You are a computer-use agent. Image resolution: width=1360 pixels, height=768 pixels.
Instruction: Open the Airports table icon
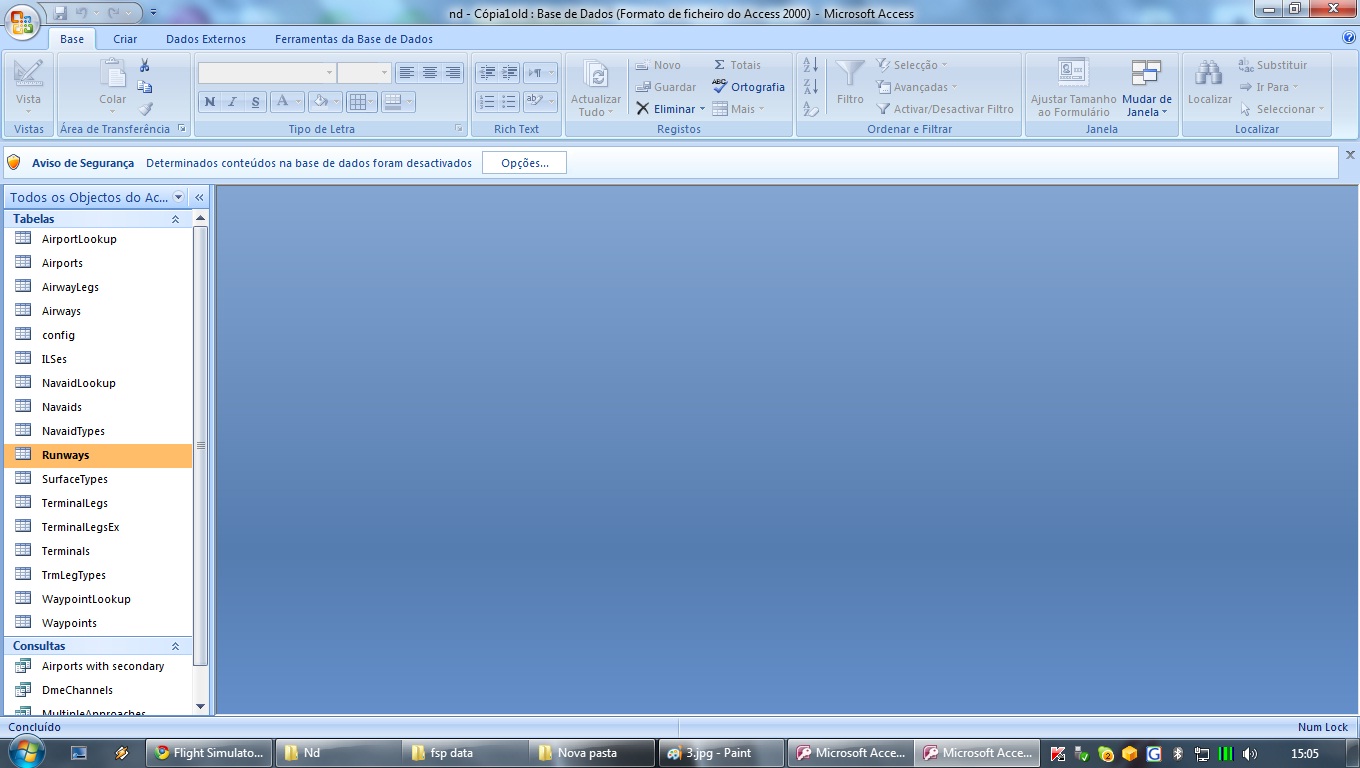click(x=23, y=263)
